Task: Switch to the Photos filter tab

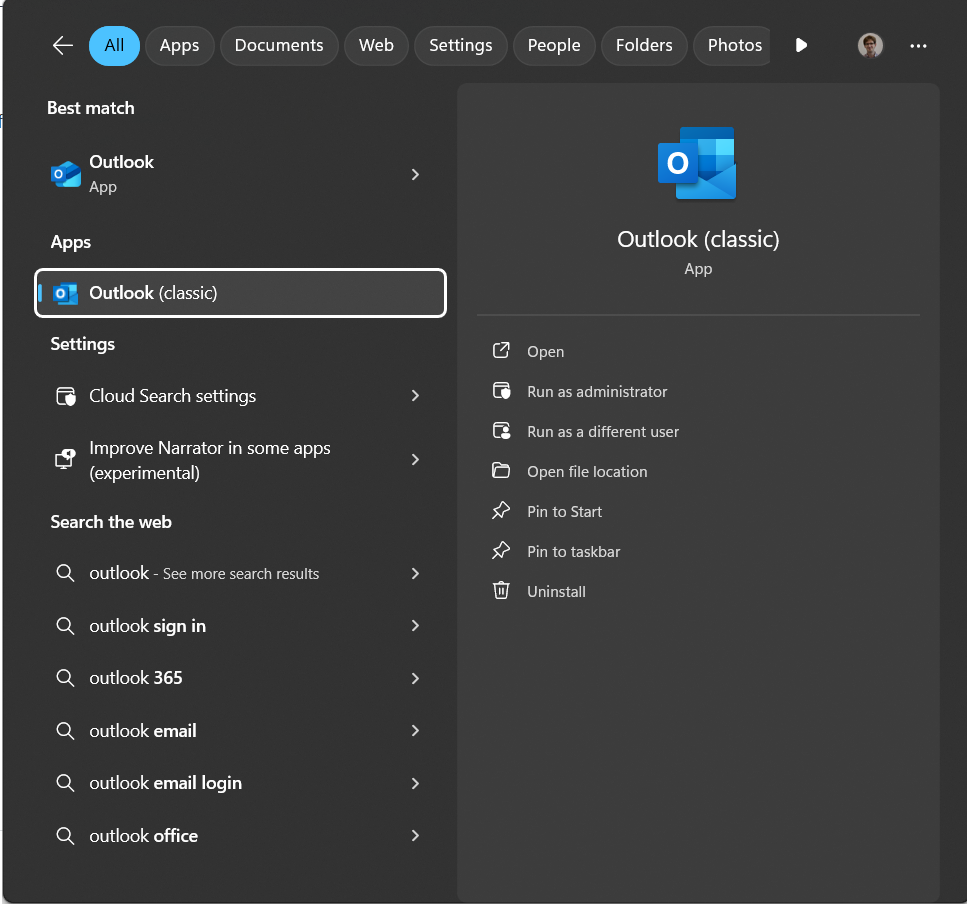Action: 732,46
